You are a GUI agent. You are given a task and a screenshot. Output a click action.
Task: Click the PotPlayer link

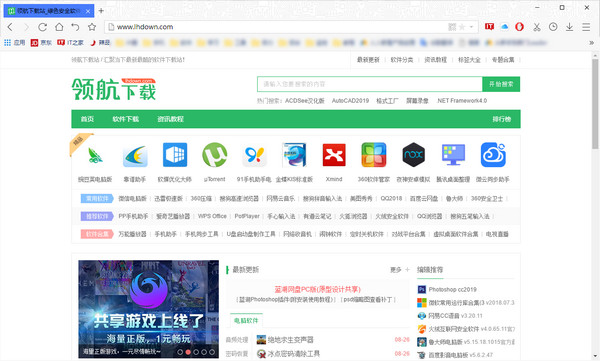(x=247, y=216)
